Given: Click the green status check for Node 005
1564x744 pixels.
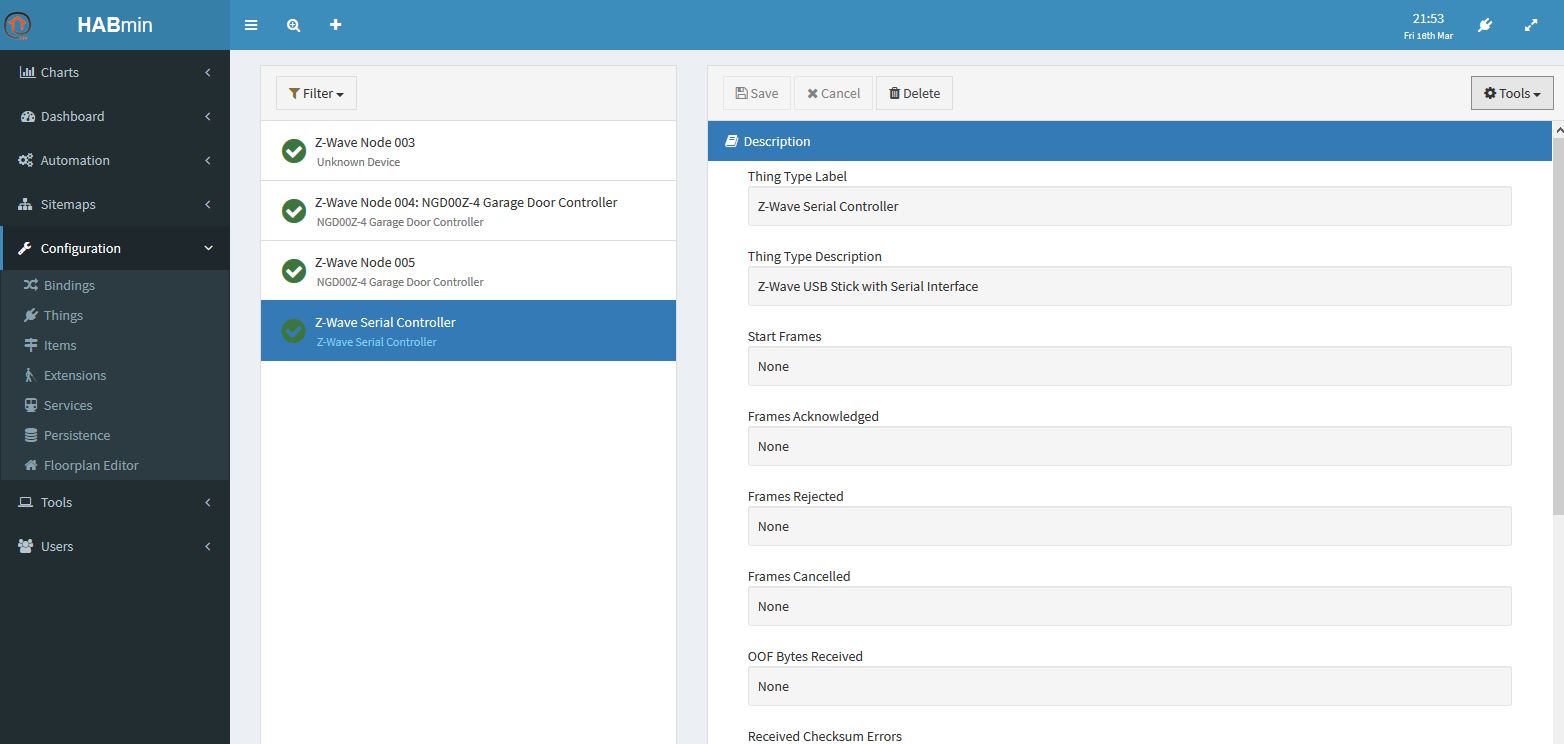Looking at the screenshot, I should pyautogui.click(x=294, y=271).
